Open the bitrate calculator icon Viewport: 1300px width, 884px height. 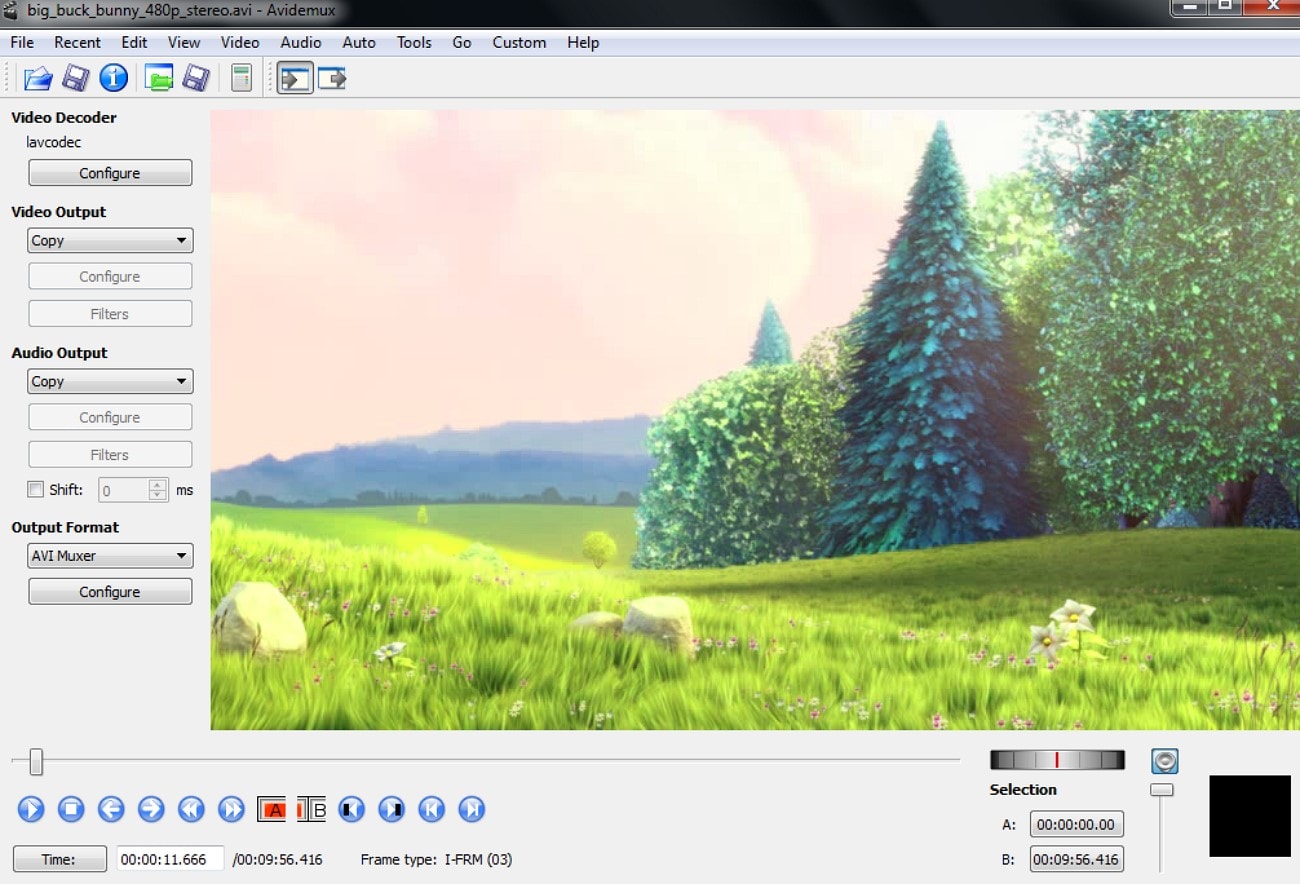point(241,77)
